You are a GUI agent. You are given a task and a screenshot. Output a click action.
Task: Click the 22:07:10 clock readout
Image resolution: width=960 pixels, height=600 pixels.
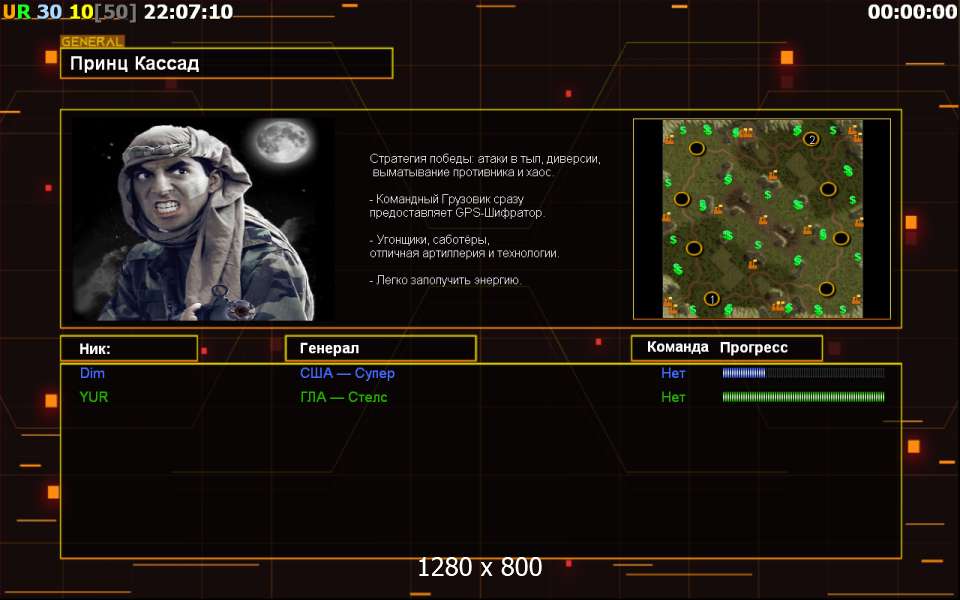188,12
